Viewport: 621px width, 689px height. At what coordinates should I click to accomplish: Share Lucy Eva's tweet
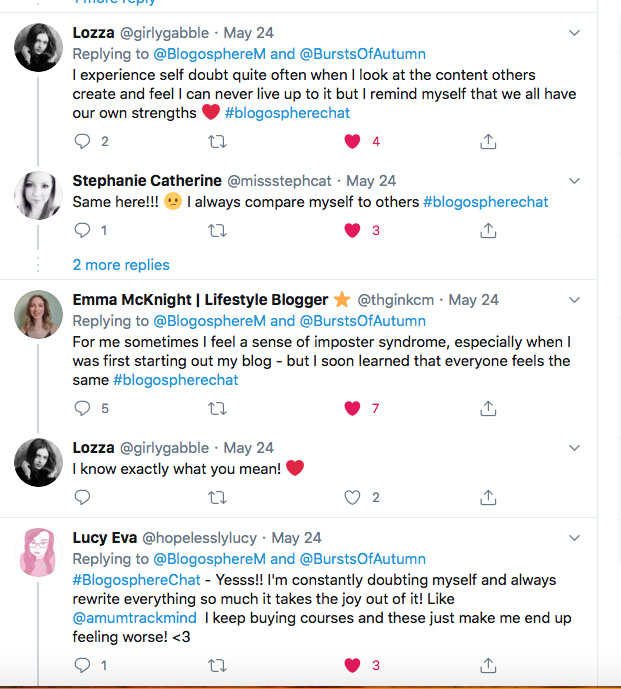488,665
